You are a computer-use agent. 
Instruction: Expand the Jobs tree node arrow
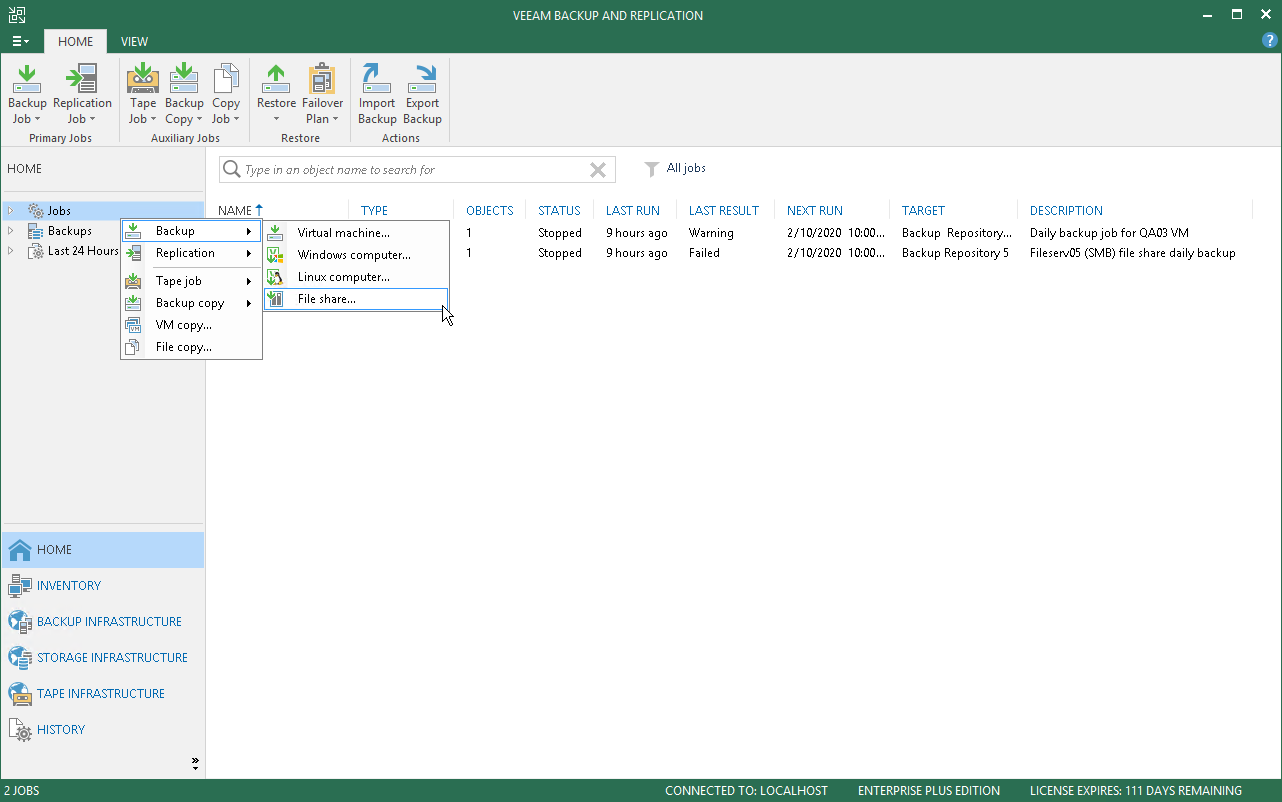(11, 211)
